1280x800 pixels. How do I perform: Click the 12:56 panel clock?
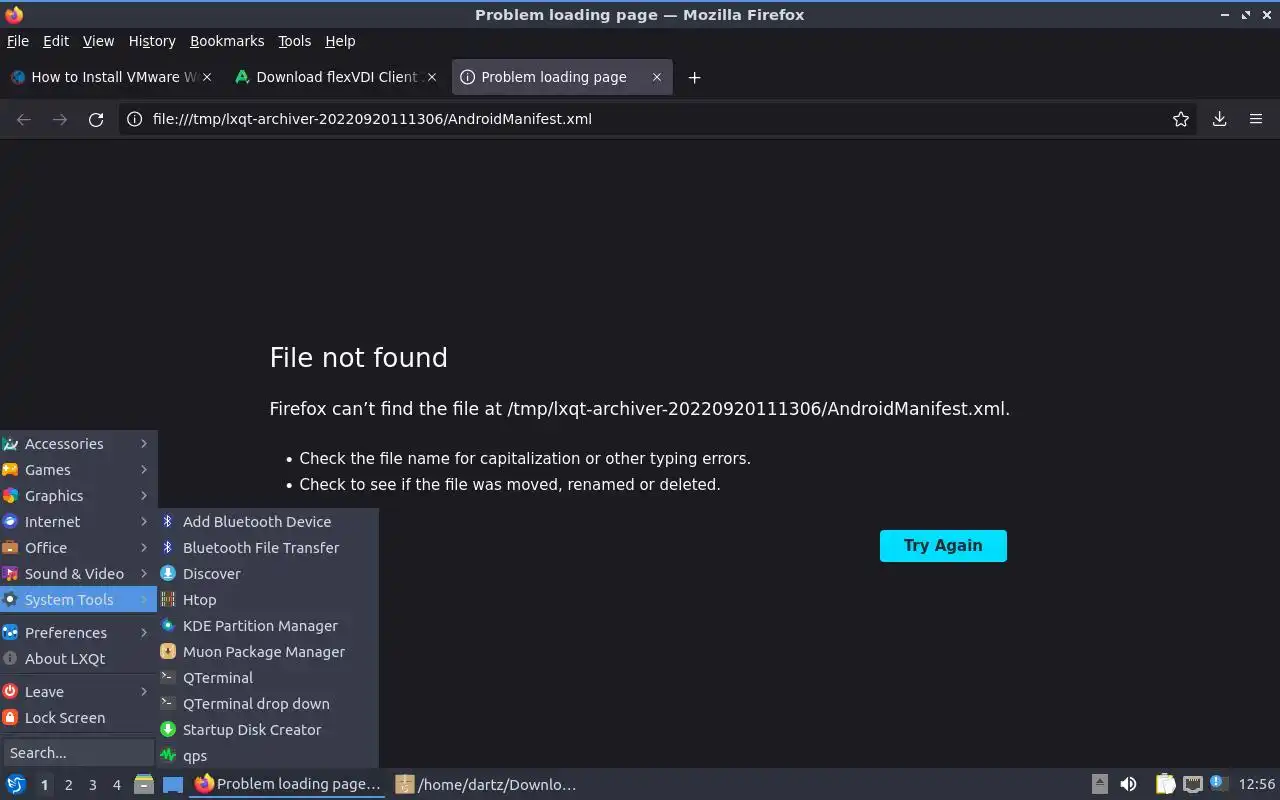(x=1257, y=785)
